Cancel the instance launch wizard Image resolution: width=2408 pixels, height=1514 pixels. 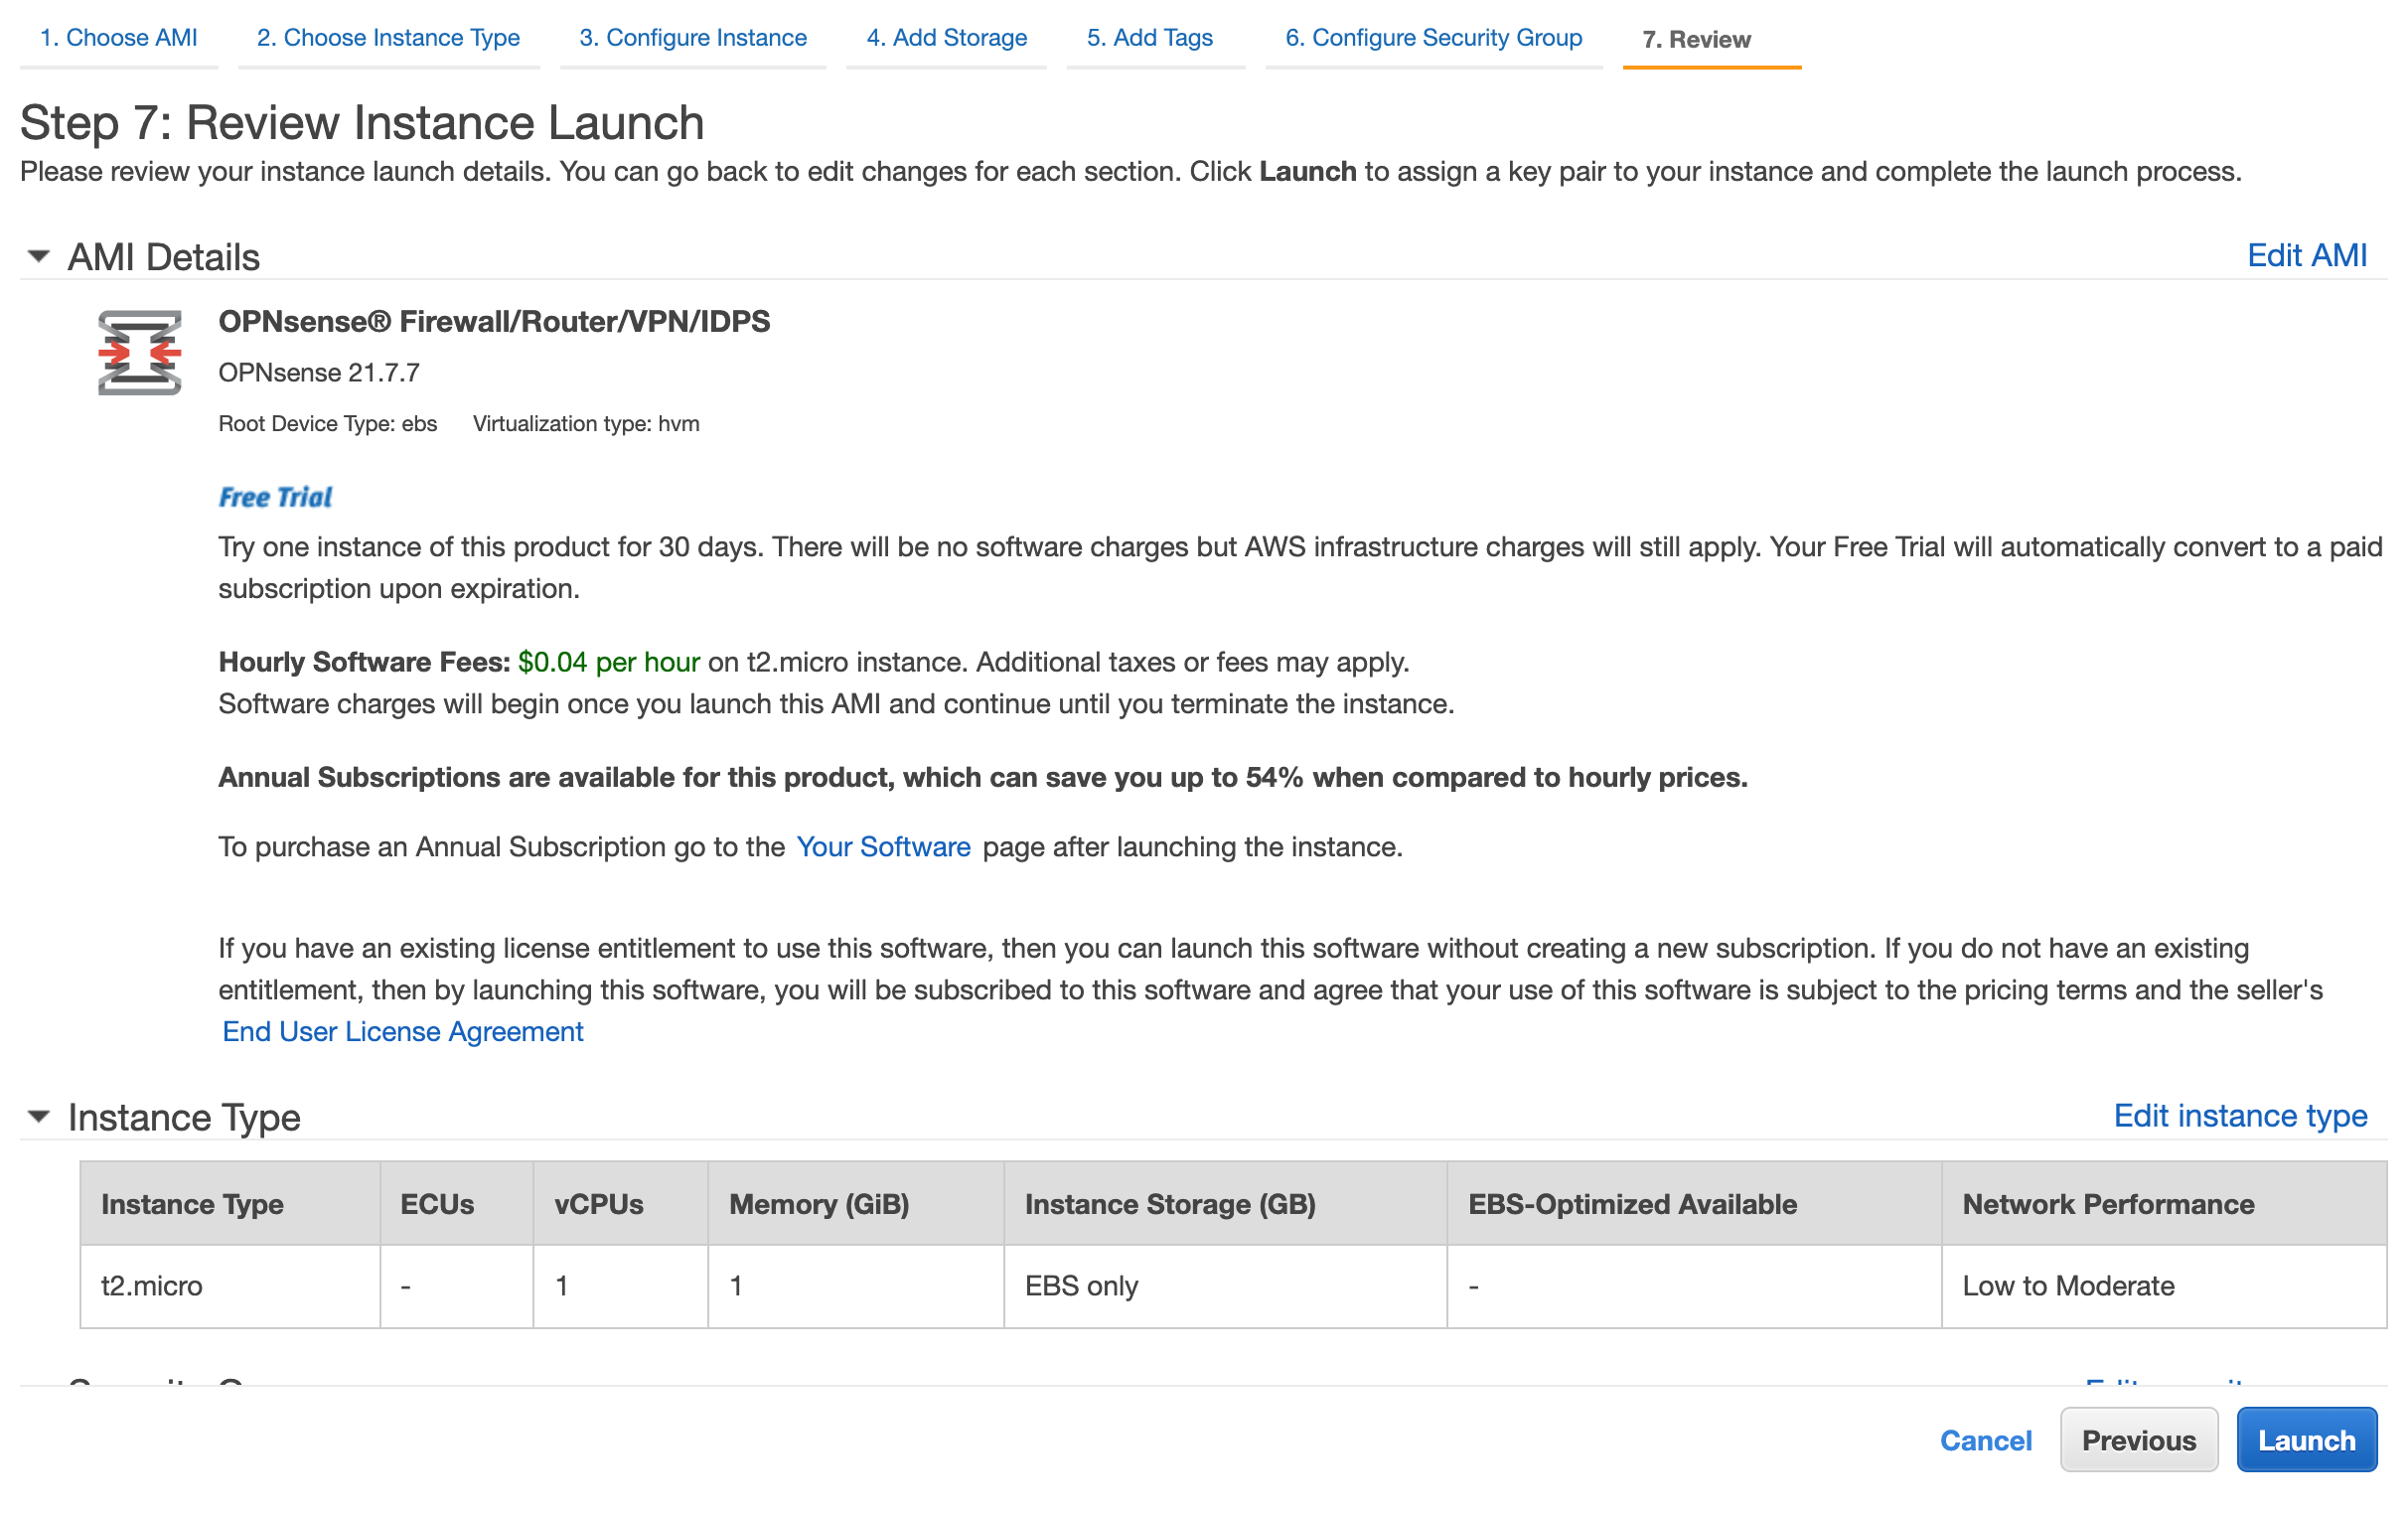(1985, 1440)
